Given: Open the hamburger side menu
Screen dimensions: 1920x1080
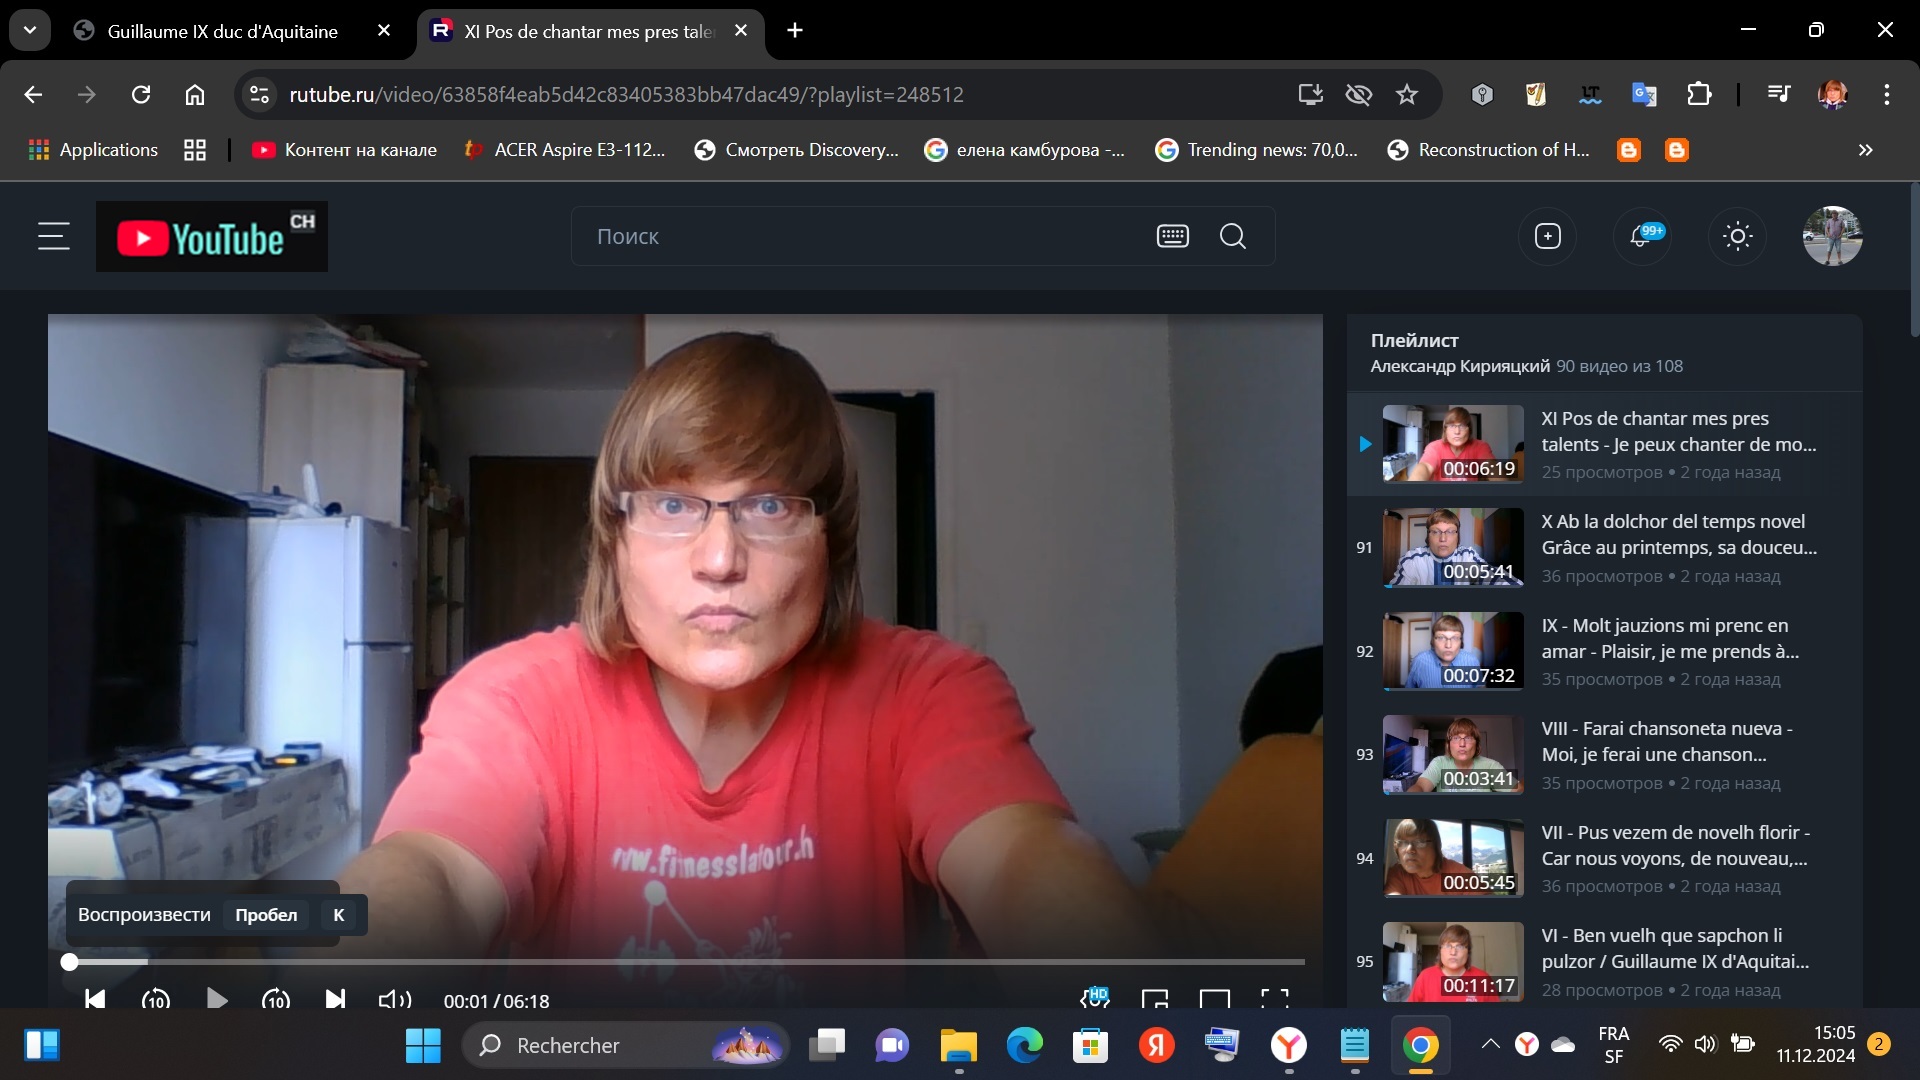Looking at the screenshot, I should pos(54,236).
